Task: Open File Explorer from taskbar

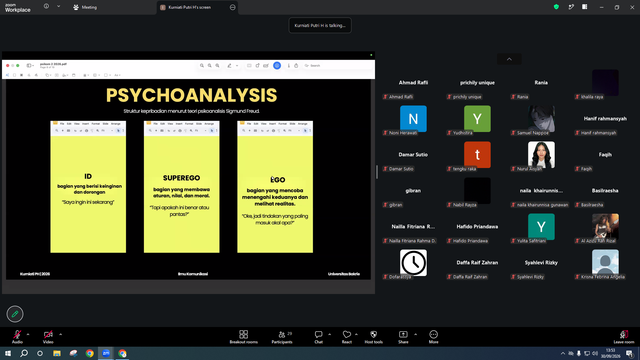Action: click(57, 353)
